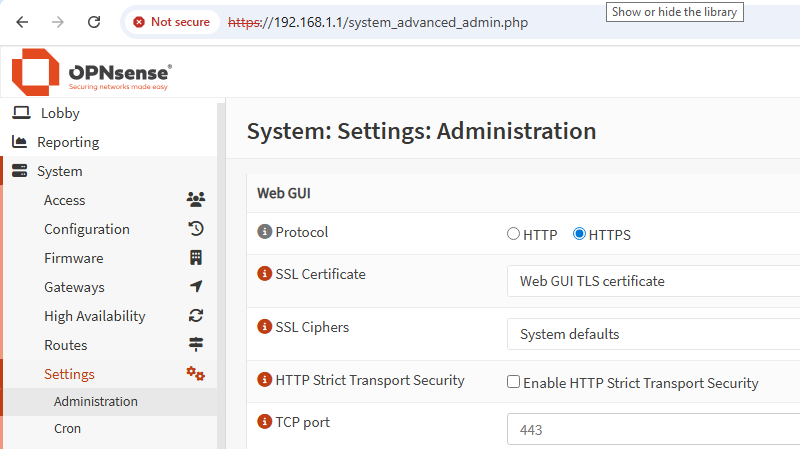800x449 pixels.
Task: Open Firmware submenu
Action: pos(73,258)
